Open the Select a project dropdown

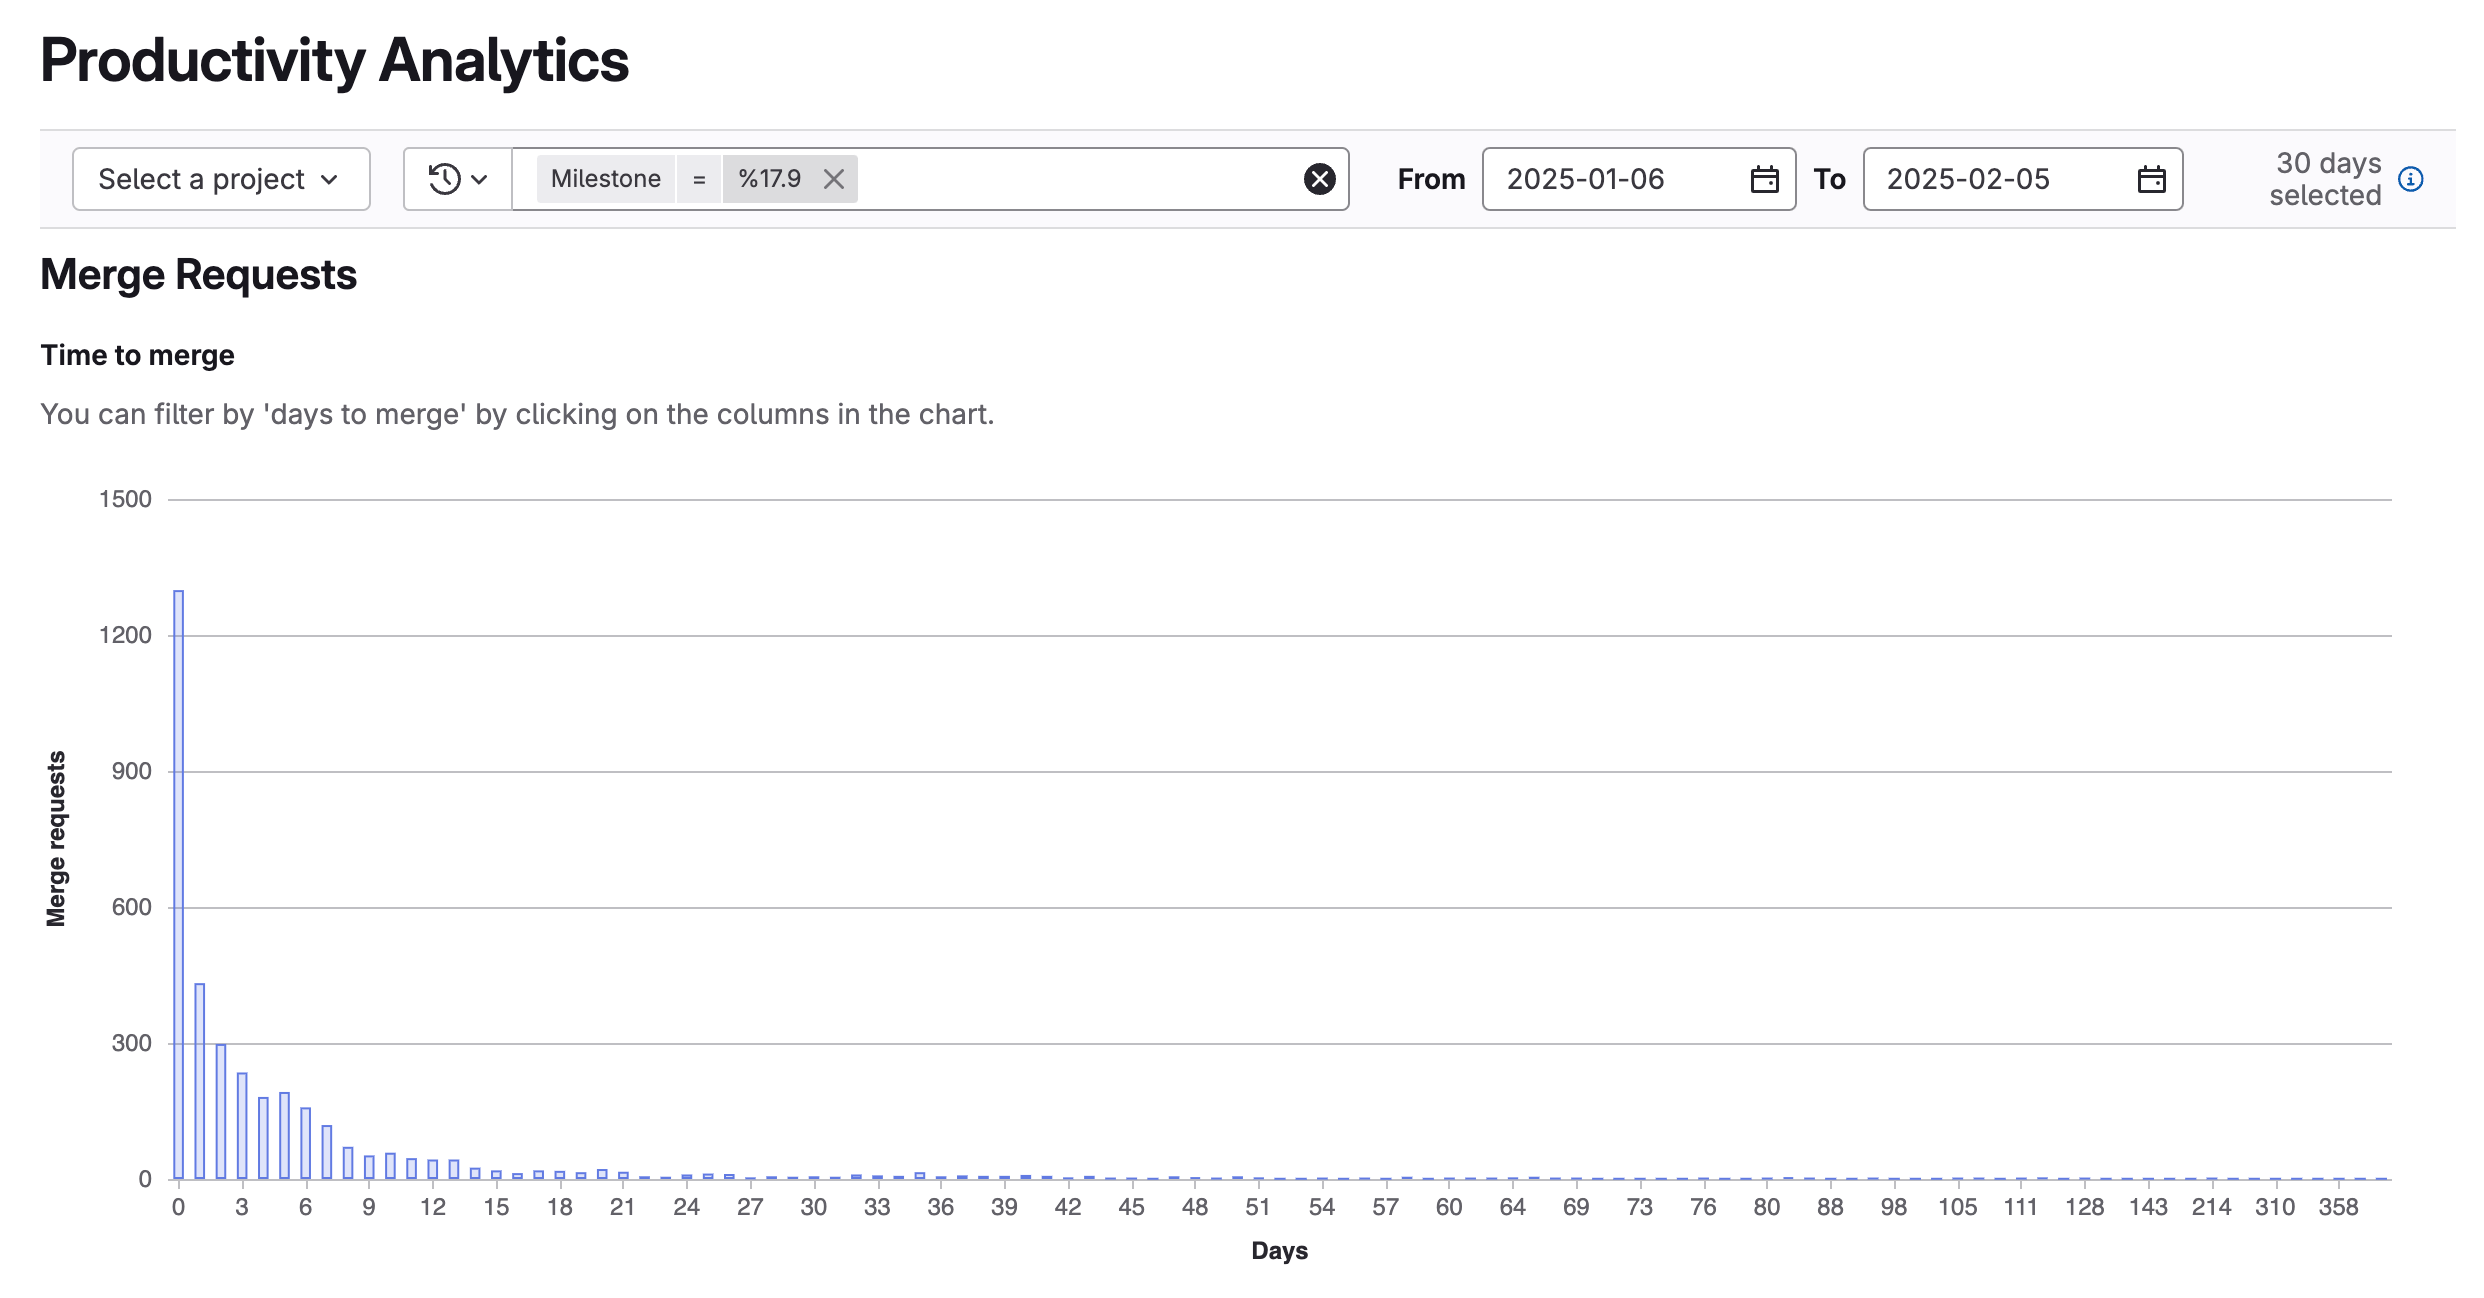[220, 179]
